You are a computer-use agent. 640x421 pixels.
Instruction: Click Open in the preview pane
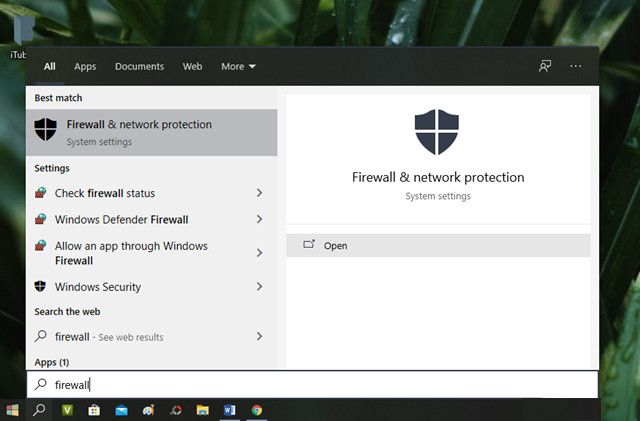(x=336, y=246)
